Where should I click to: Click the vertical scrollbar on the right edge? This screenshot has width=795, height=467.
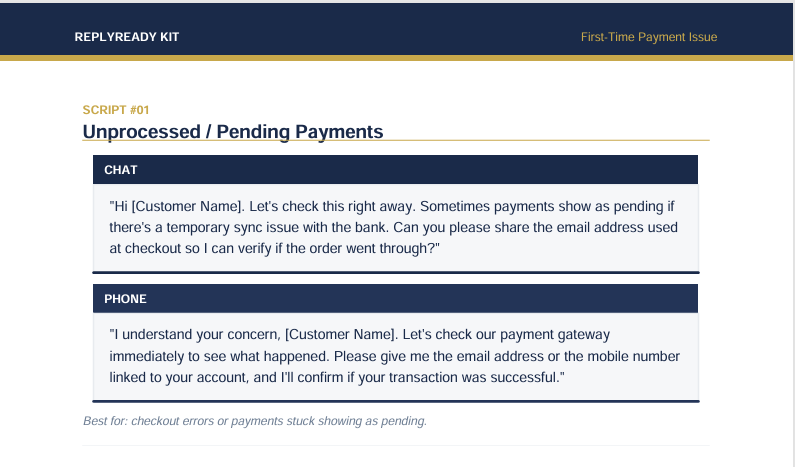point(793,233)
